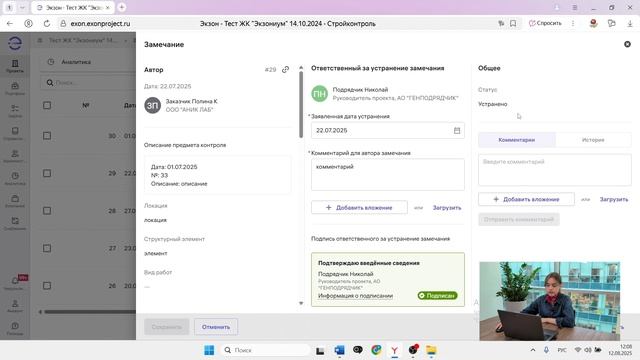The image size is (640, 360).
Task: Click Добавить вложение under responsible's comment
Action: point(359,207)
